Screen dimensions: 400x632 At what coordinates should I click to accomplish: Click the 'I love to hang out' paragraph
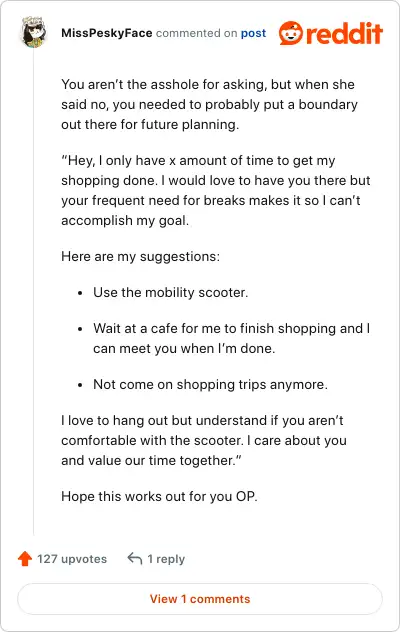click(204, 440)
